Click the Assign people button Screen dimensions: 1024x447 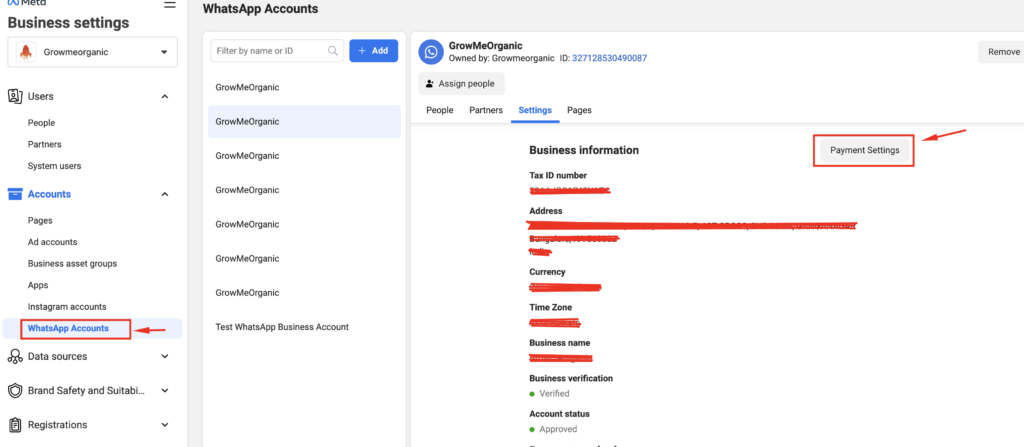(461, 84)
